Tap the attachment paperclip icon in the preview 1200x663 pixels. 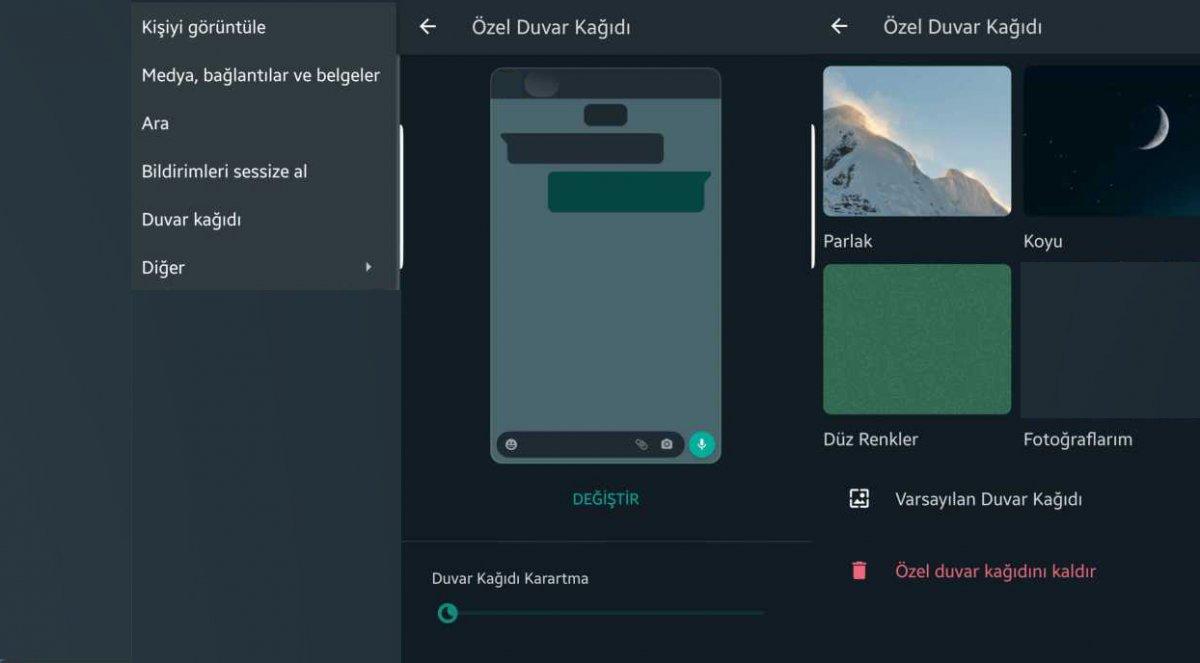point(641,444)
